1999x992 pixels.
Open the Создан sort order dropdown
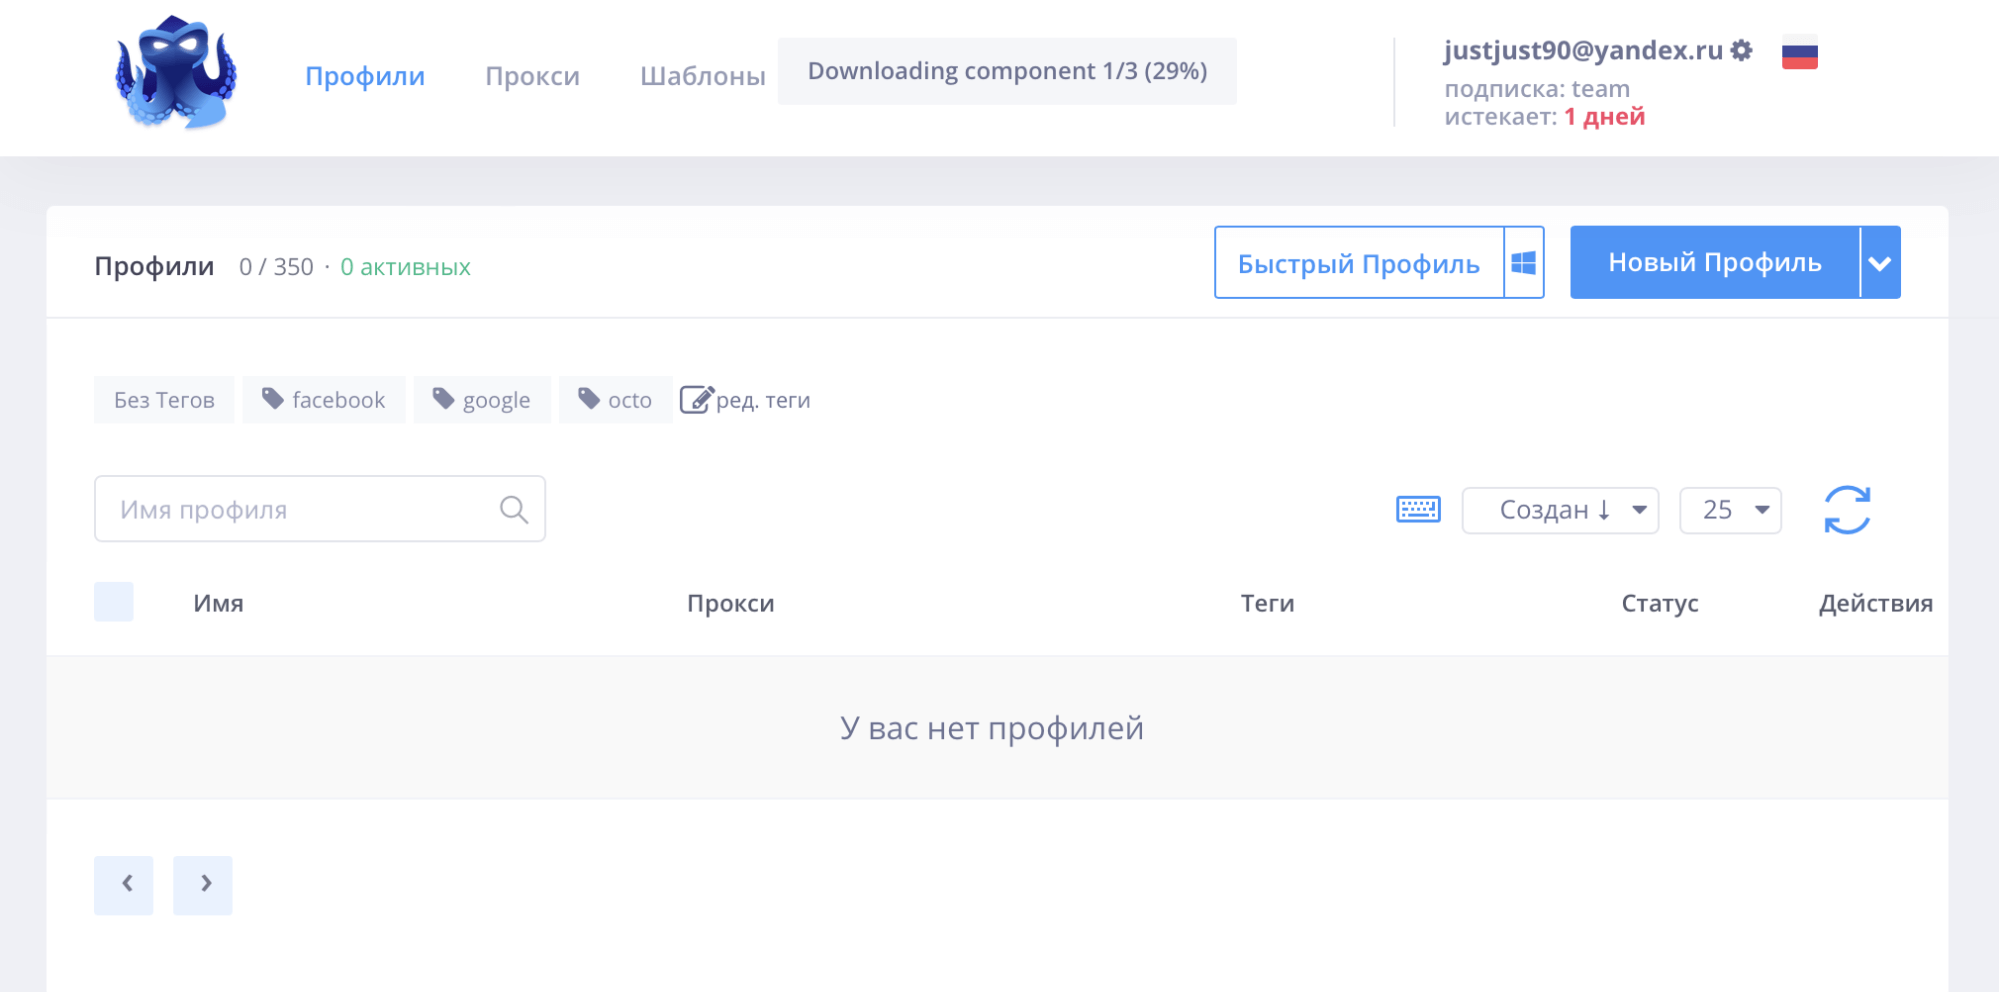pyautogui.click(x=1559, y=510)
